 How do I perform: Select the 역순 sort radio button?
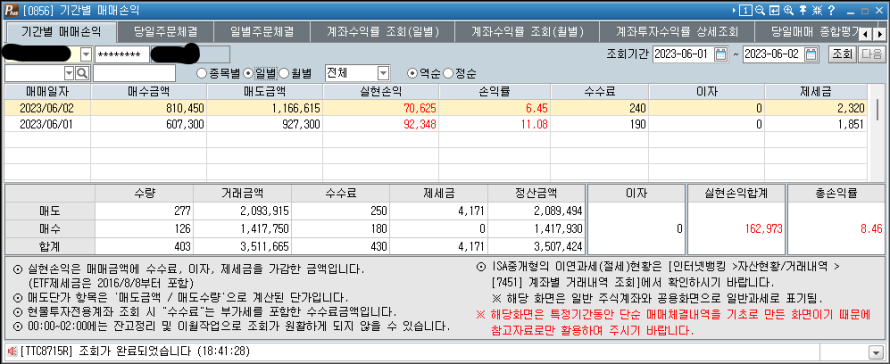[x=413, y=73]
